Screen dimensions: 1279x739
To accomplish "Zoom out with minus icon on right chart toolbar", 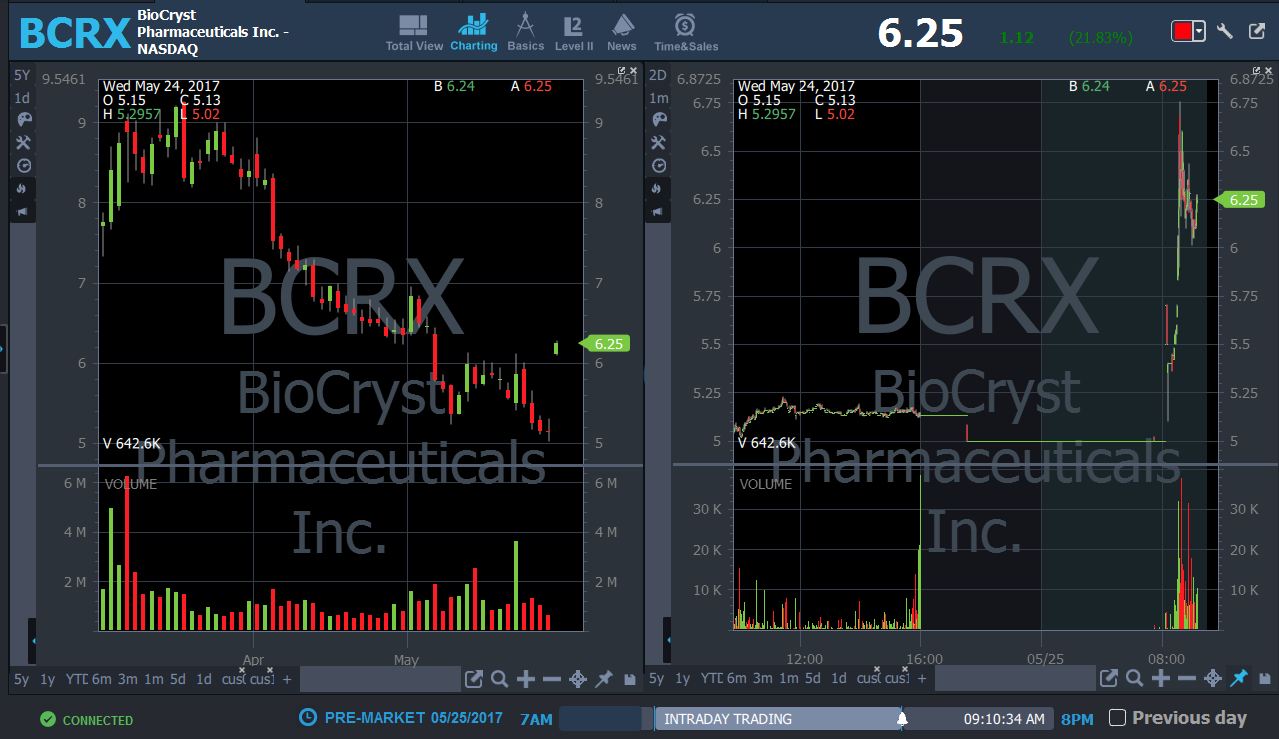I will coord(1186,679).
